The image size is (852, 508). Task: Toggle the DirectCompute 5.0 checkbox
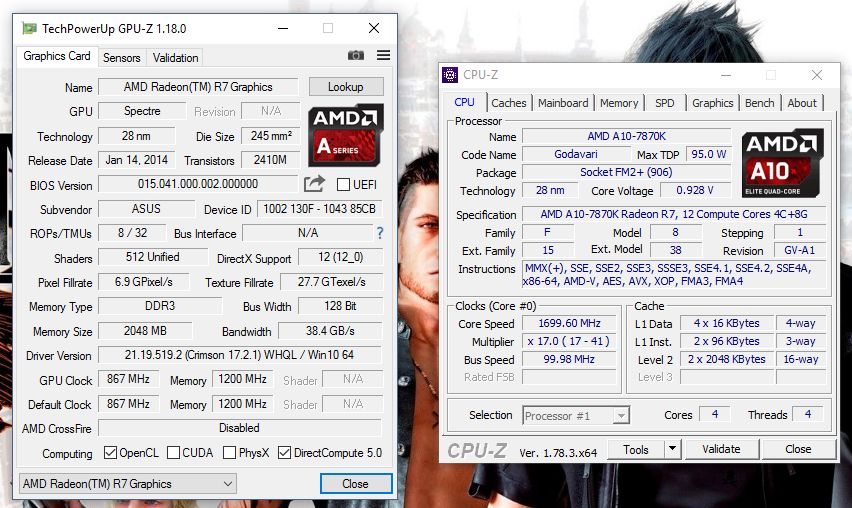tap(284, 453)
